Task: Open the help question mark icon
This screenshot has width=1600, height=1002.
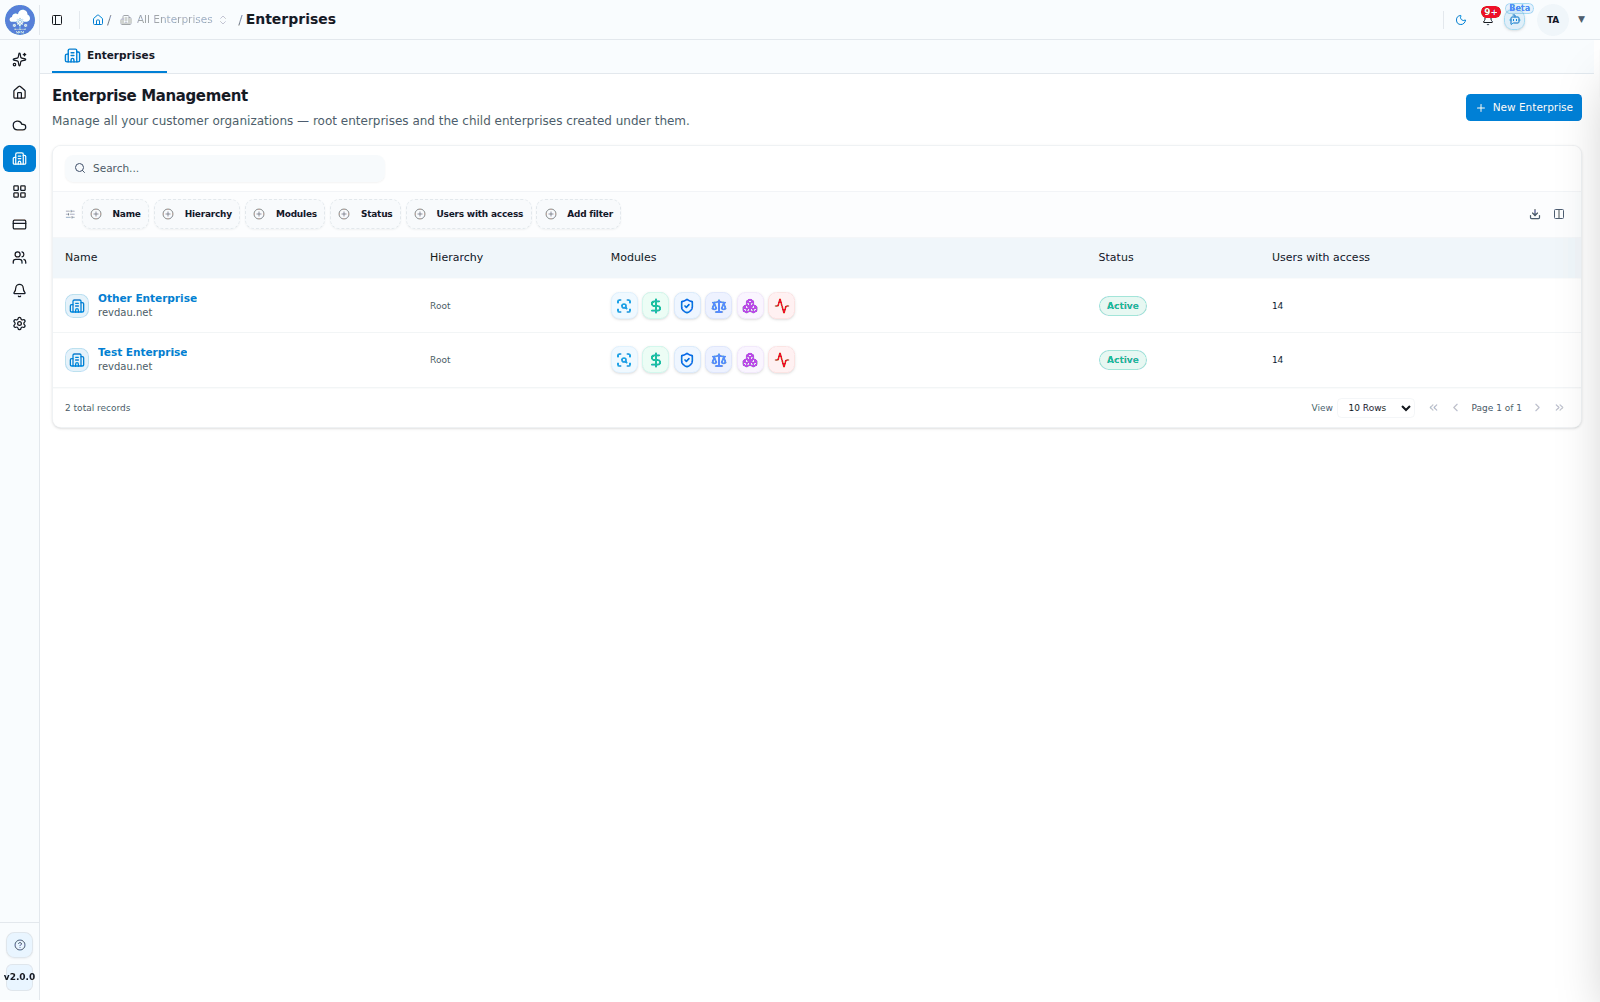Action: [20, 945]
